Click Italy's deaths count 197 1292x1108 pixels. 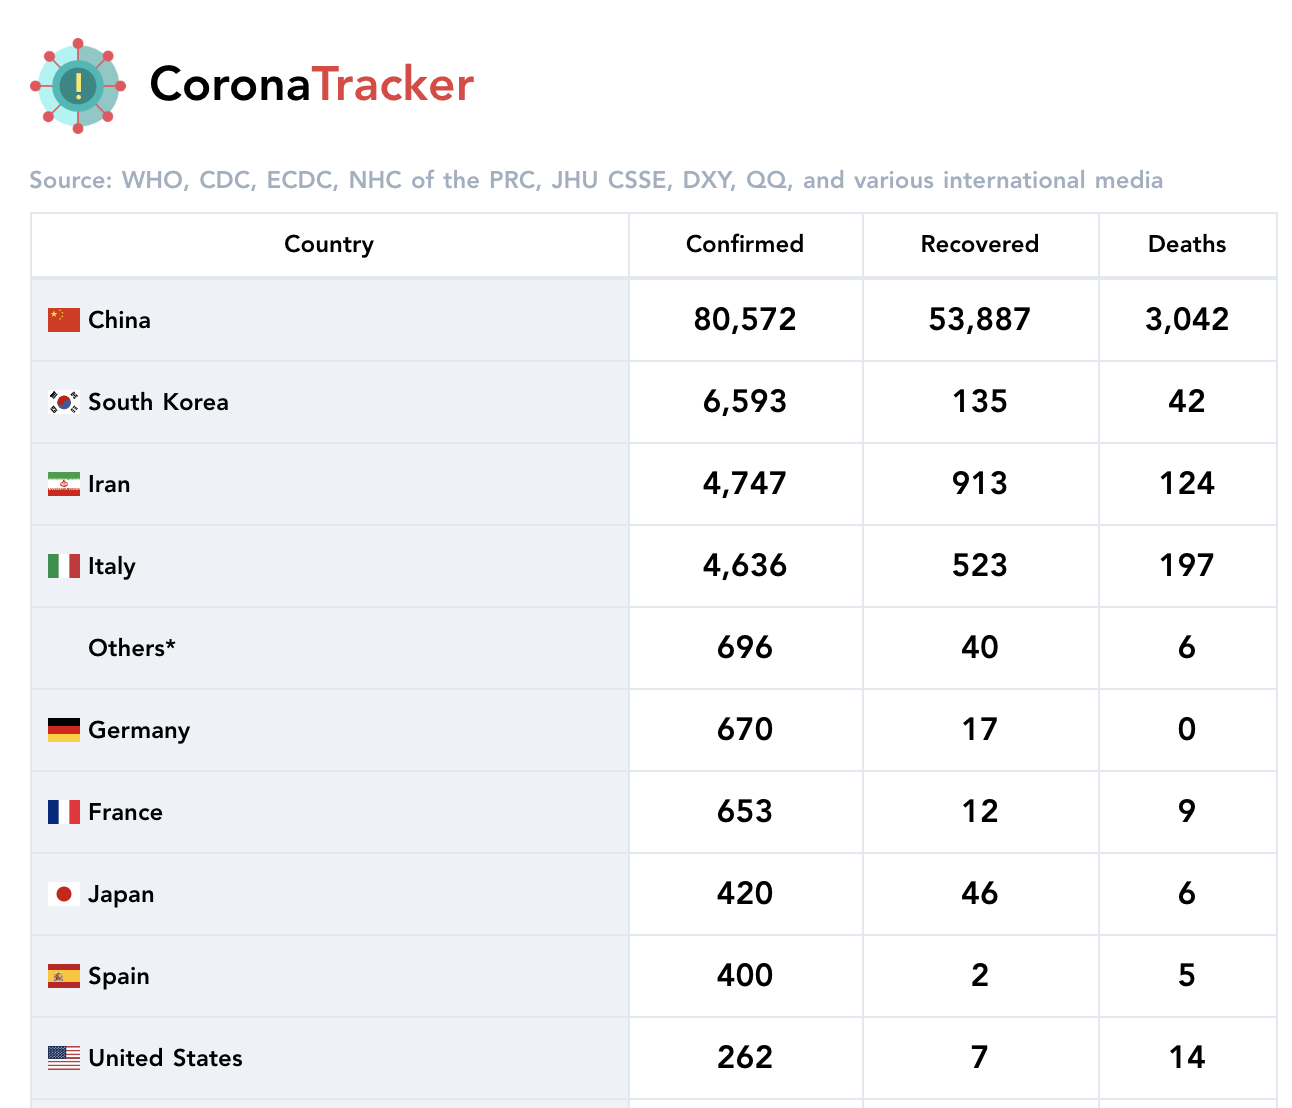1187,566
